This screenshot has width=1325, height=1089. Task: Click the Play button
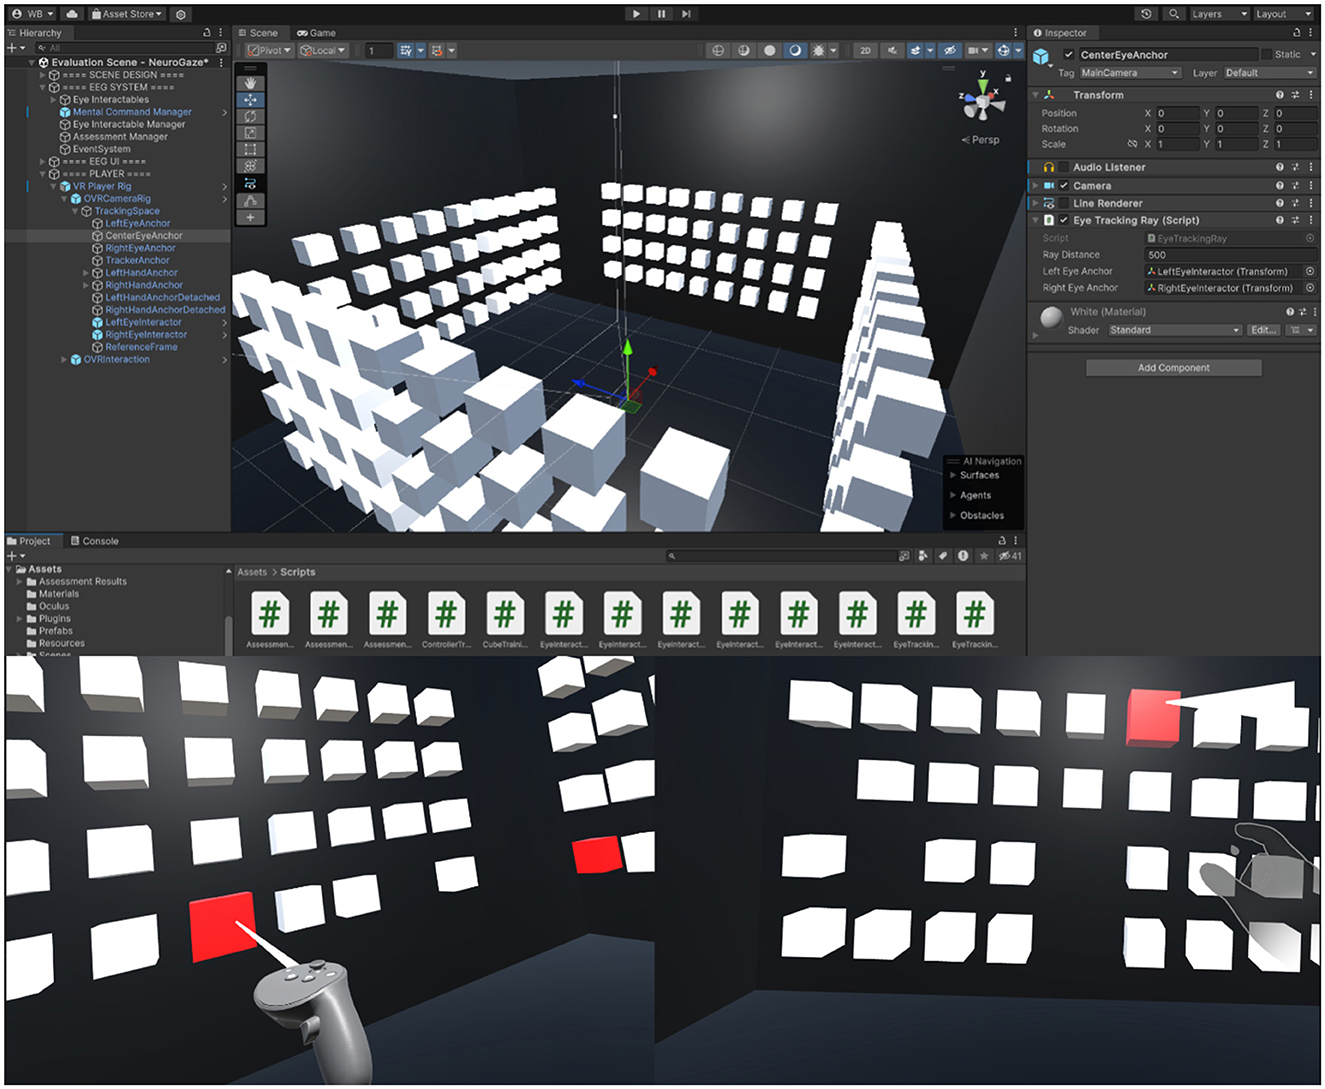636,14
